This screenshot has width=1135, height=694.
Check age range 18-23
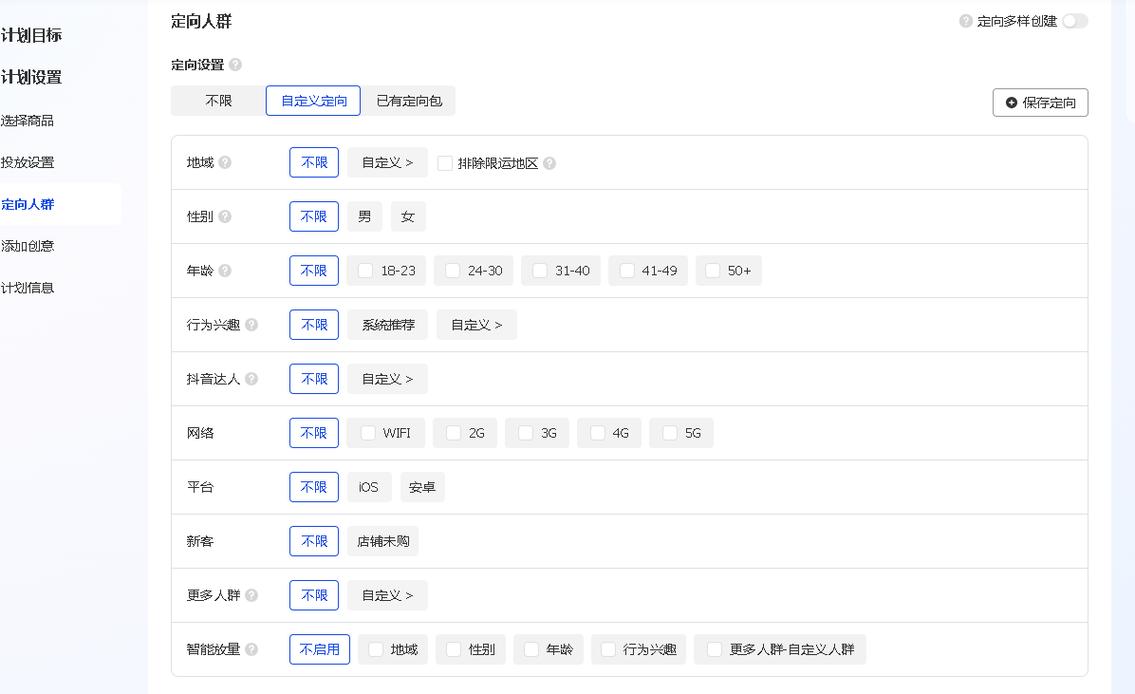click(x=366, y=271)
